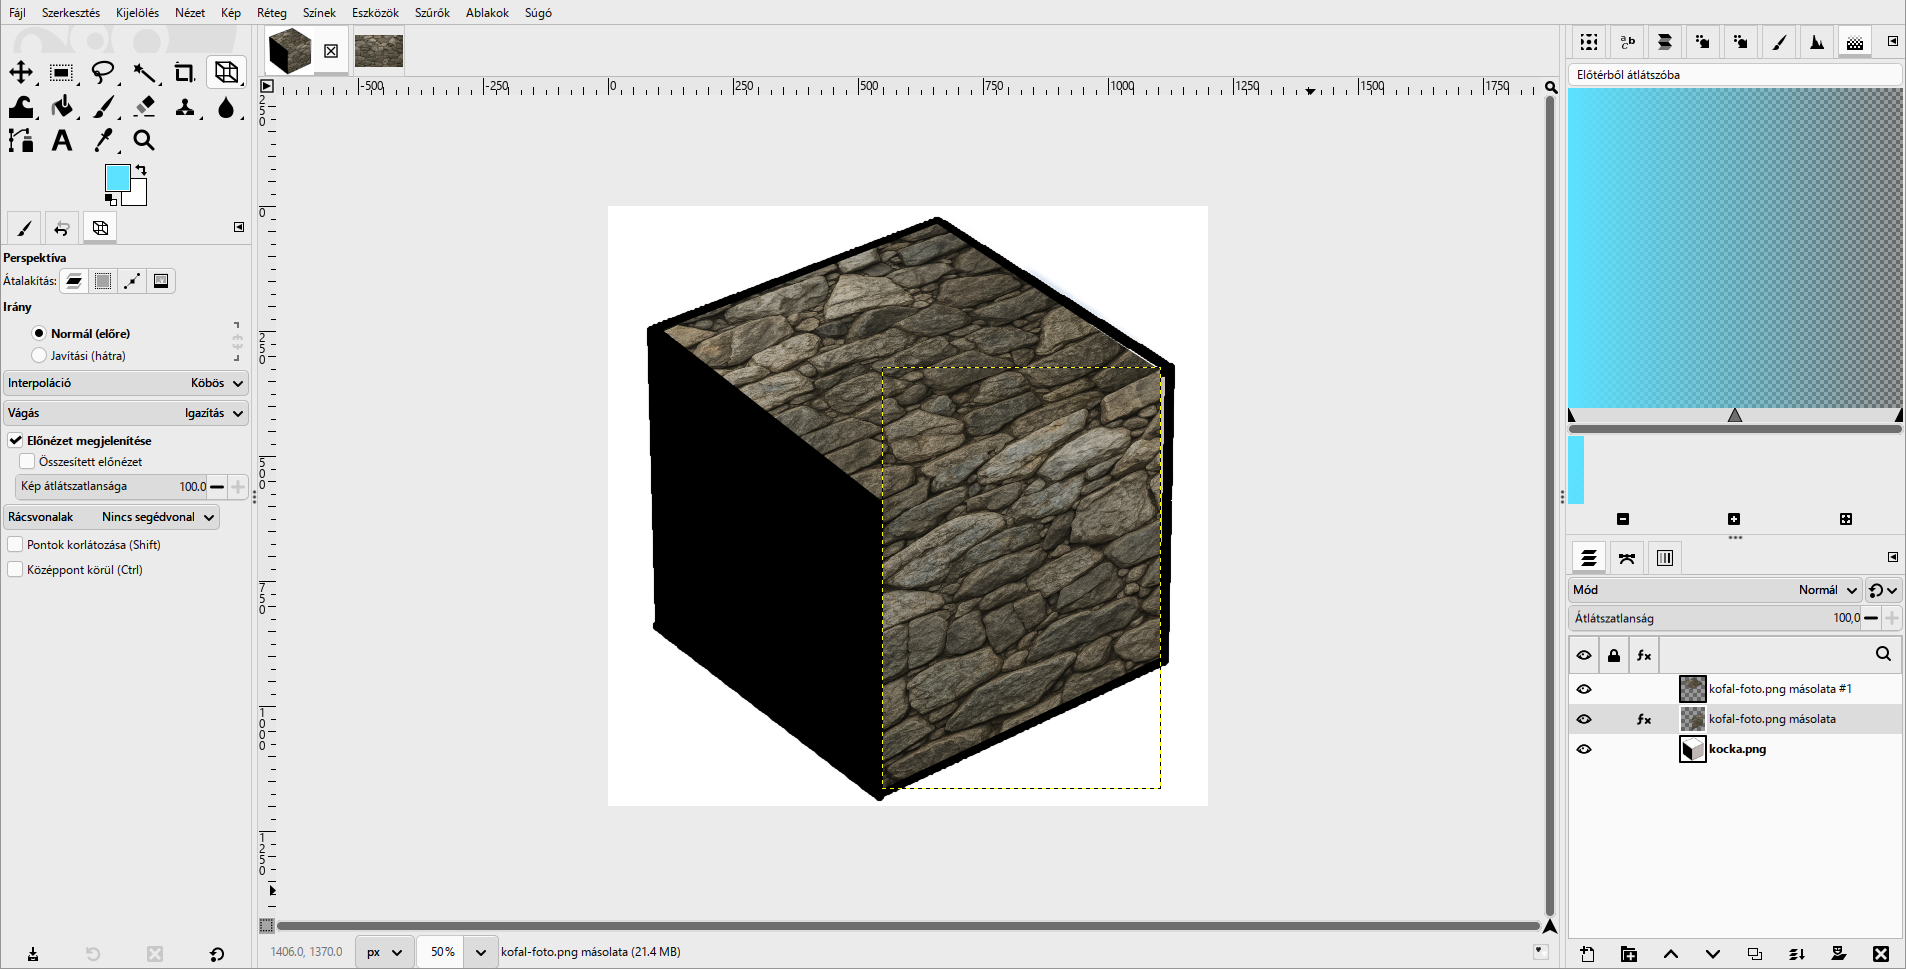Hide the kocka.png layer via eye icon
1906x969 pixels.
[1584, 749]
